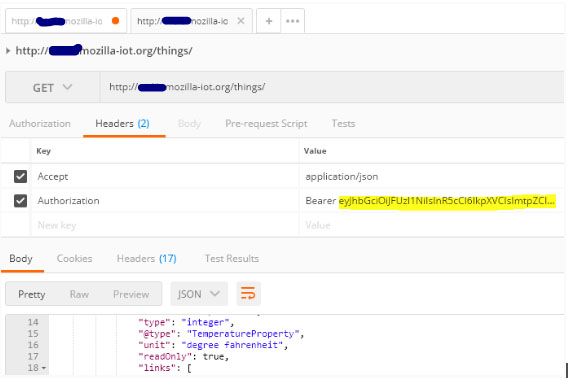
Task: Click the "TemperatureProperty" value on line 15
Action: pos(243,334)
